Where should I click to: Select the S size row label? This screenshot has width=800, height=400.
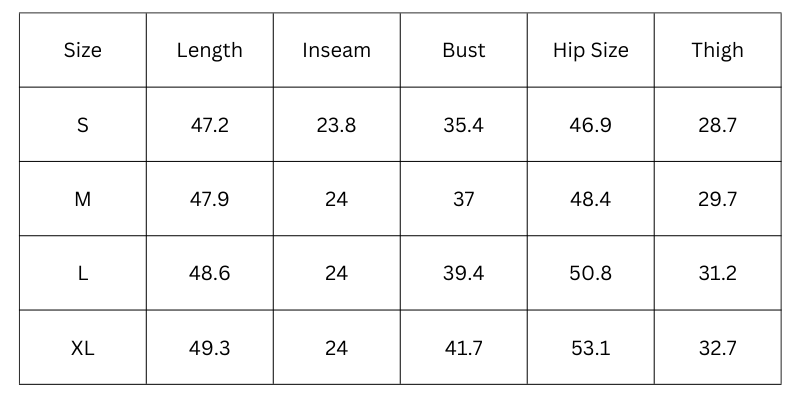point(83,125)
